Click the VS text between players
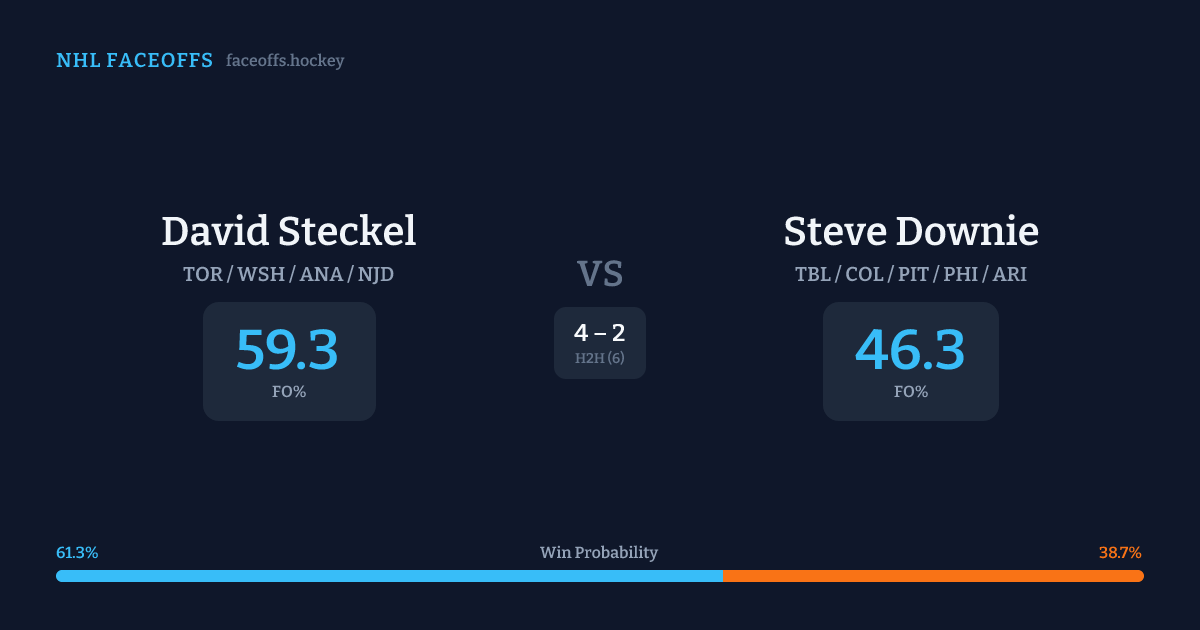This screenshot has width=1200, height=630. click(600, 274)
